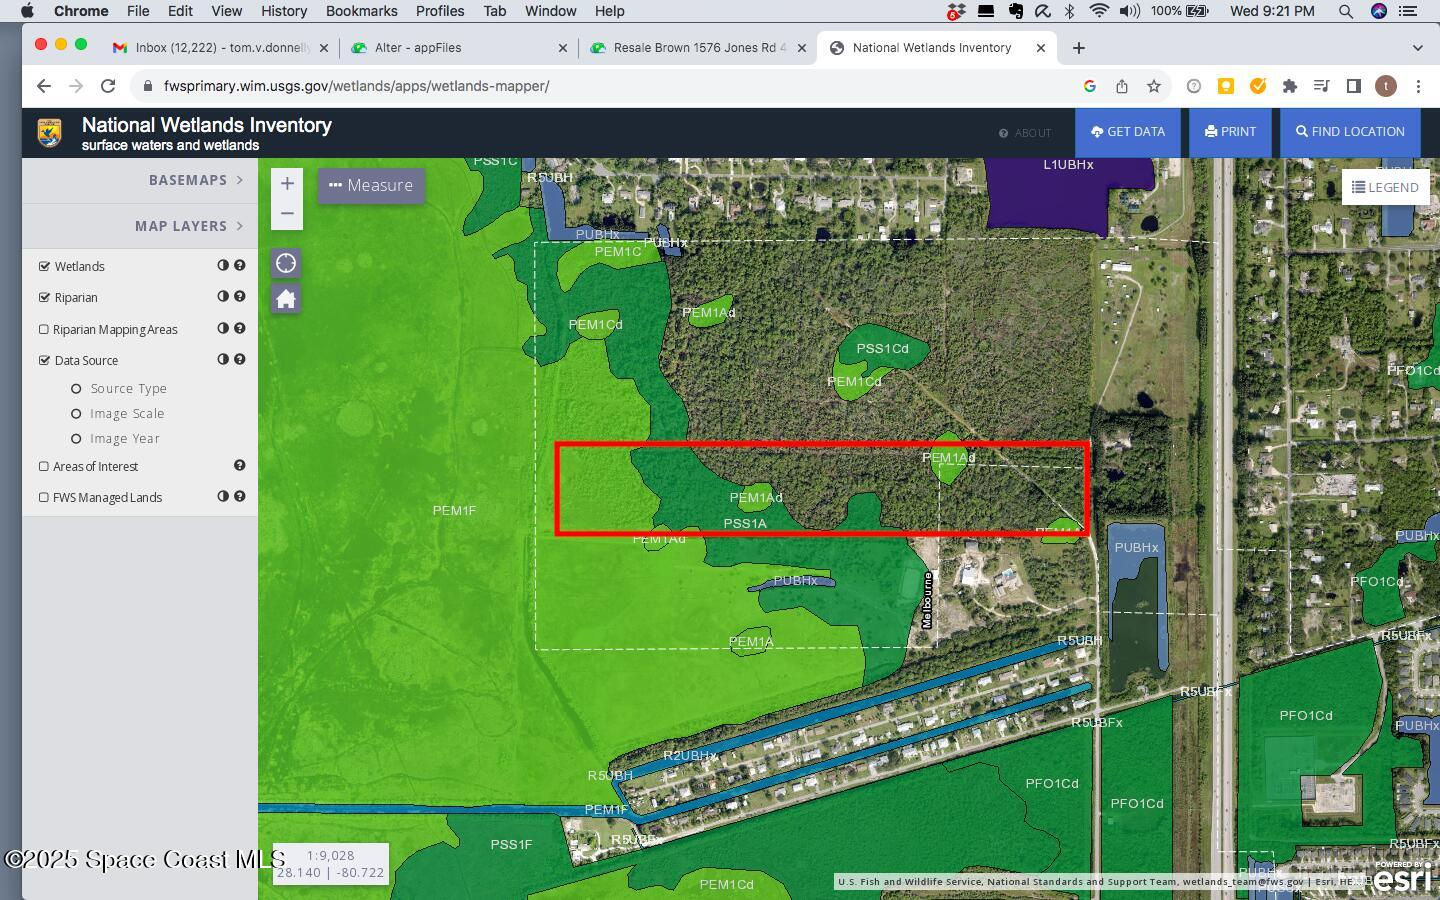
Task: Reload the current page
Action: click(x=108, y=86)
